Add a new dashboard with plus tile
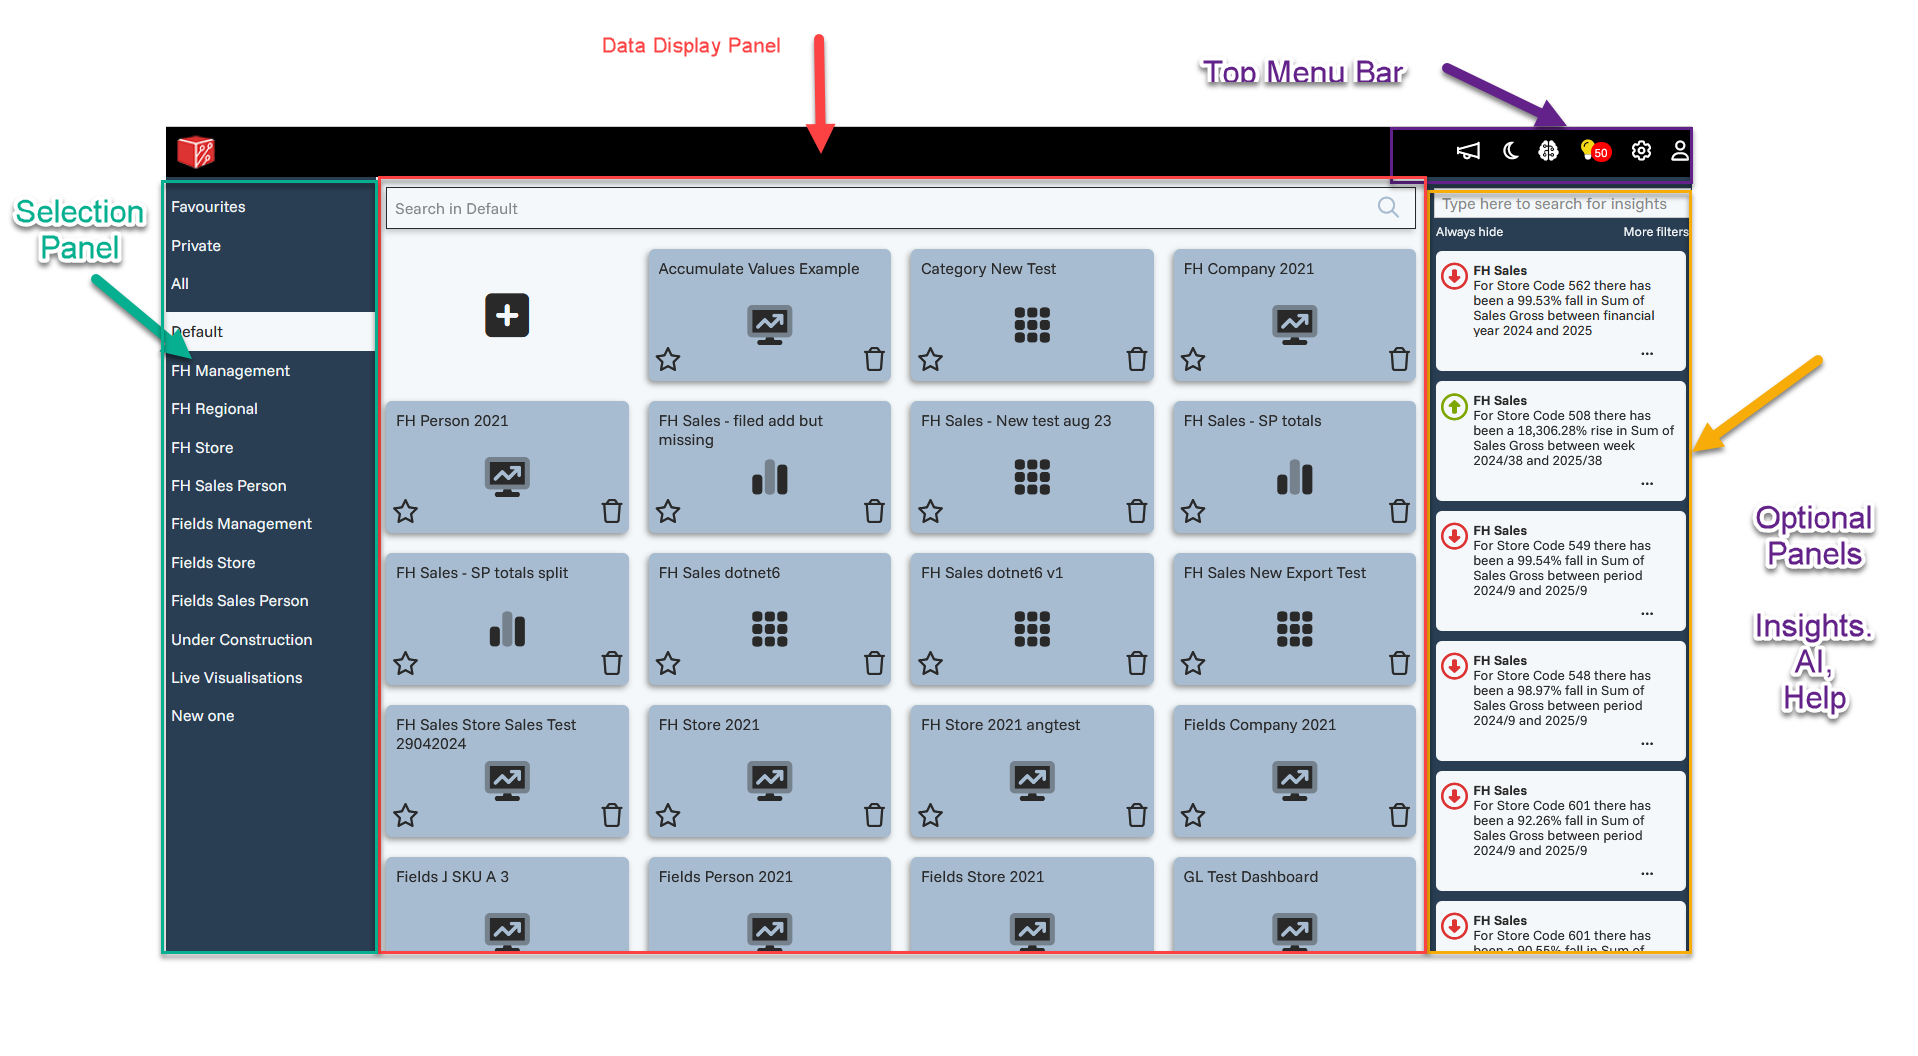Screen dimensions: 1918x1056 click(x=507, y=315)
